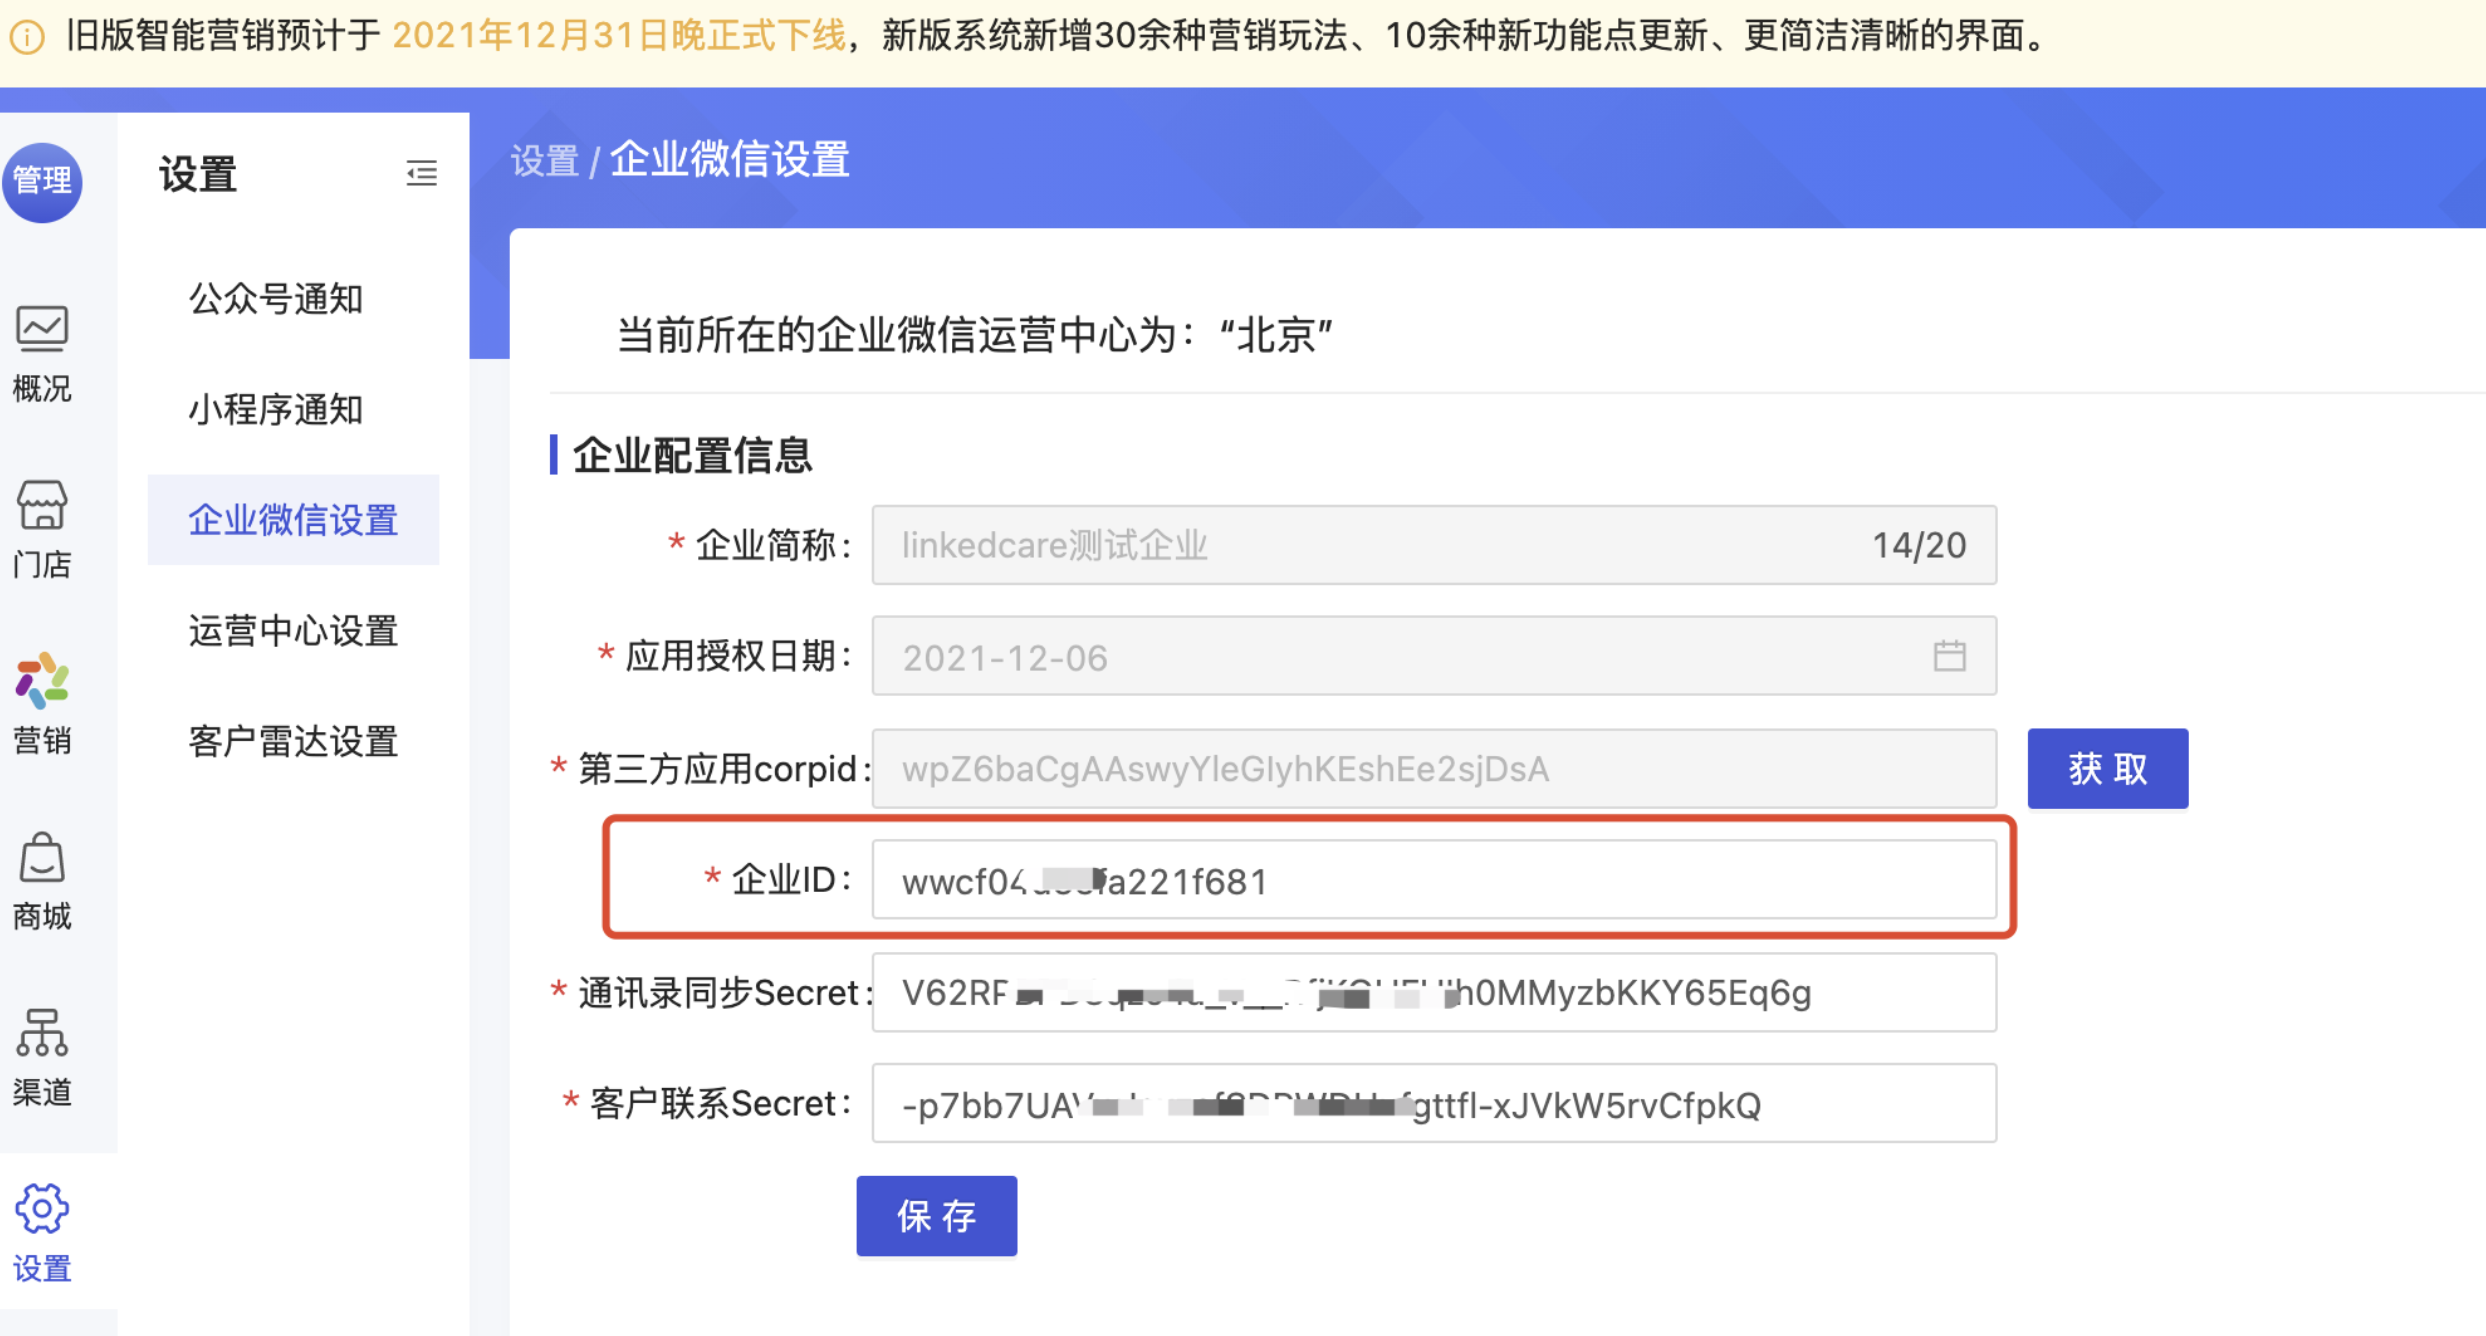The image size is (2486, 1336).
Task: Open the calendar icon in 应用授权日期
Action: pos(1949,656)
